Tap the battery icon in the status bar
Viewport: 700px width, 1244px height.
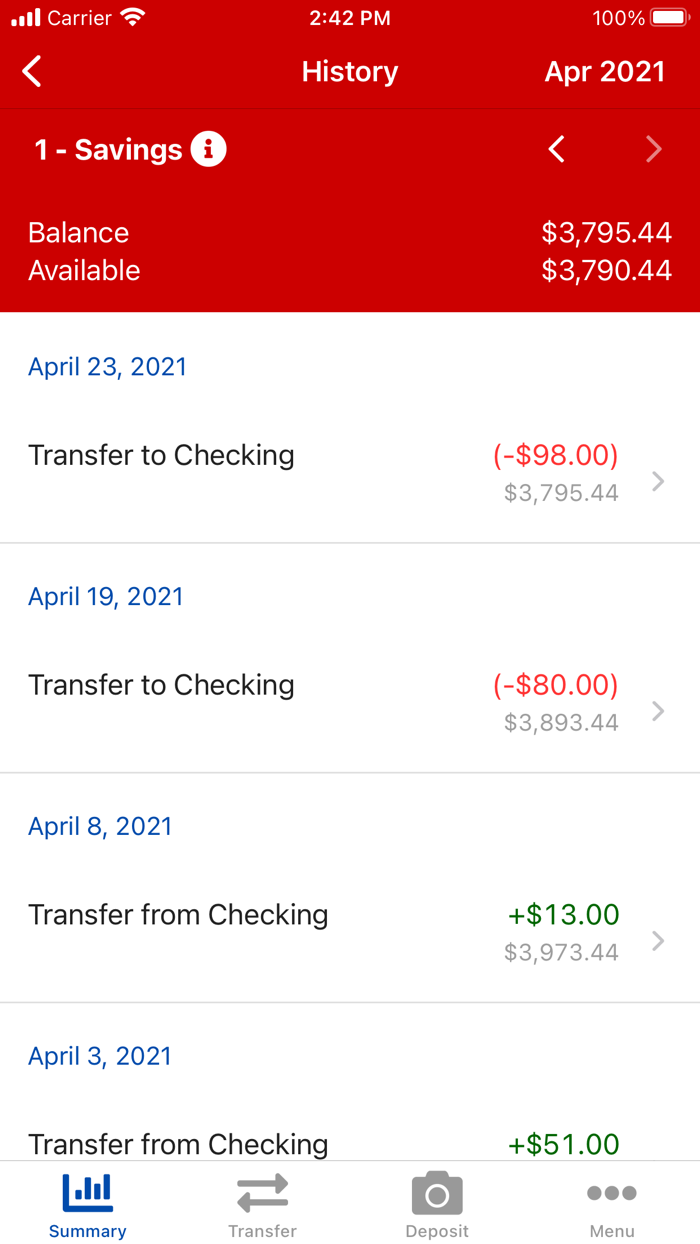point(668,16)
